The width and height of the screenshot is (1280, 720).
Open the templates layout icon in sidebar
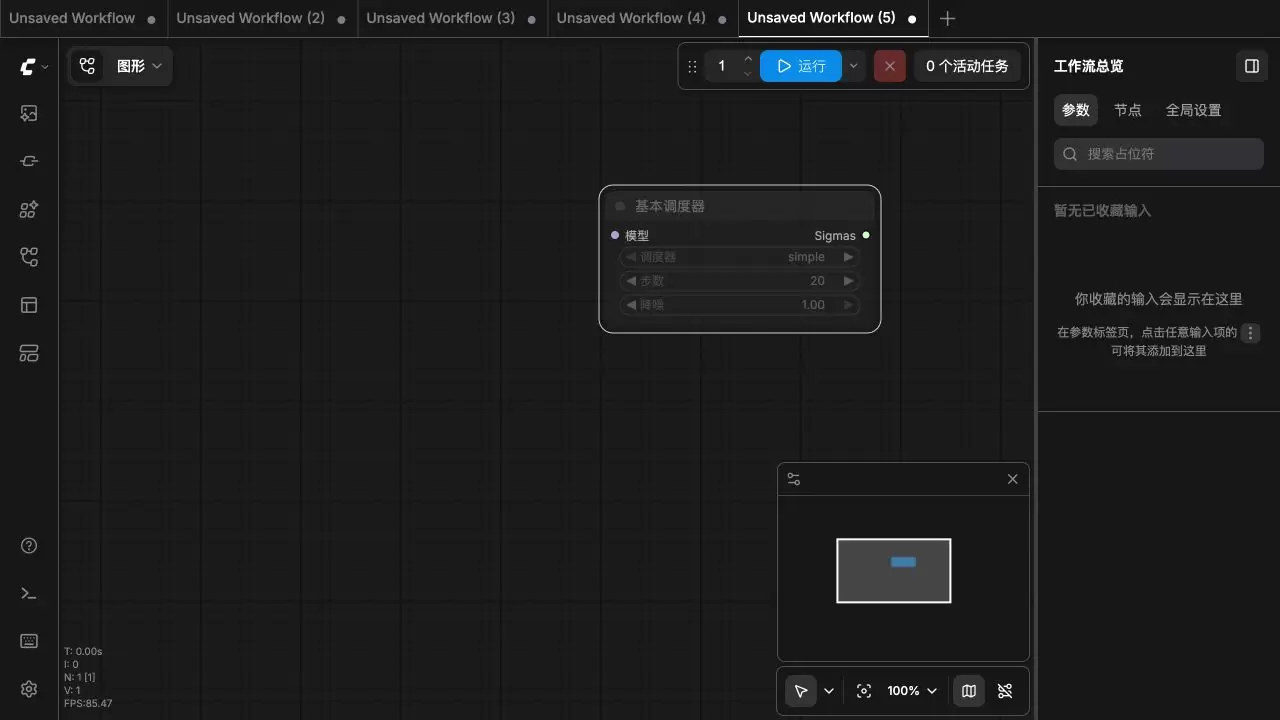pyautogui.click(x=29, y=305)
